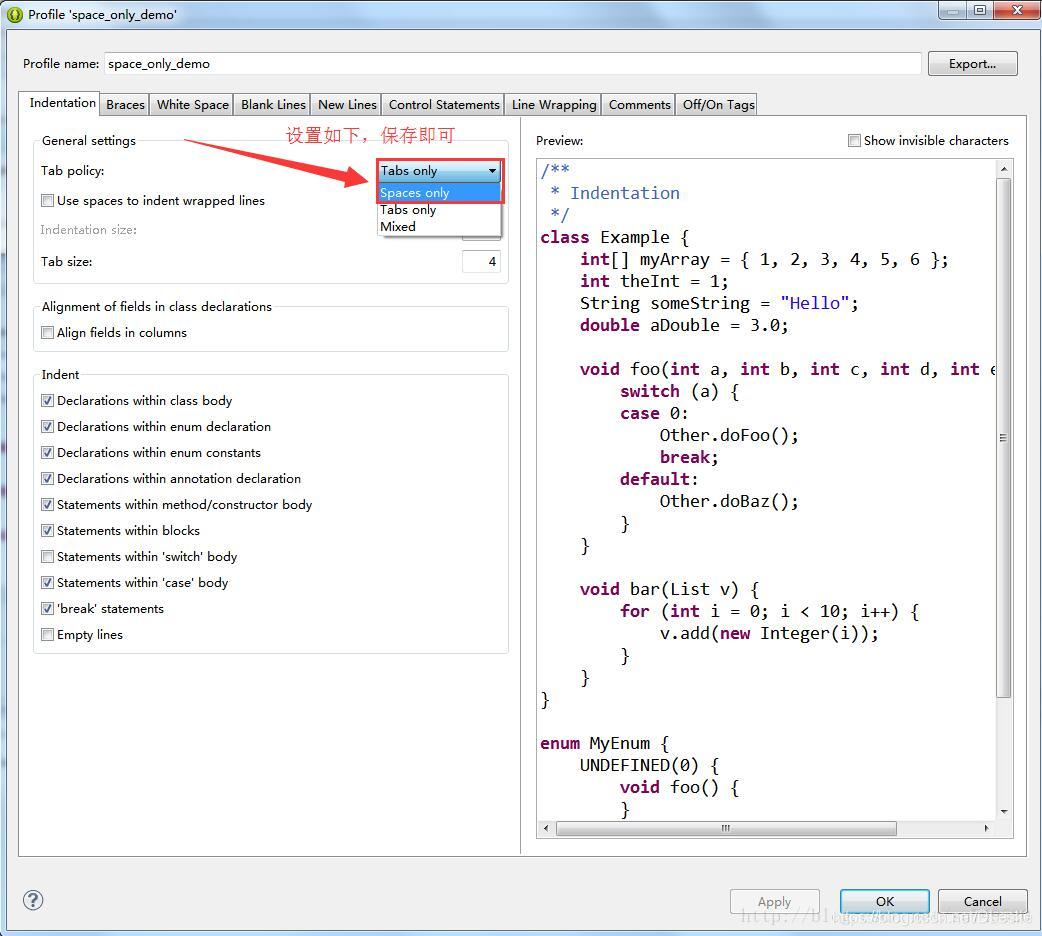Toggle 'Declarations within annotation declaration' checkbox
1042x936 pixels.
coord(47,478)
